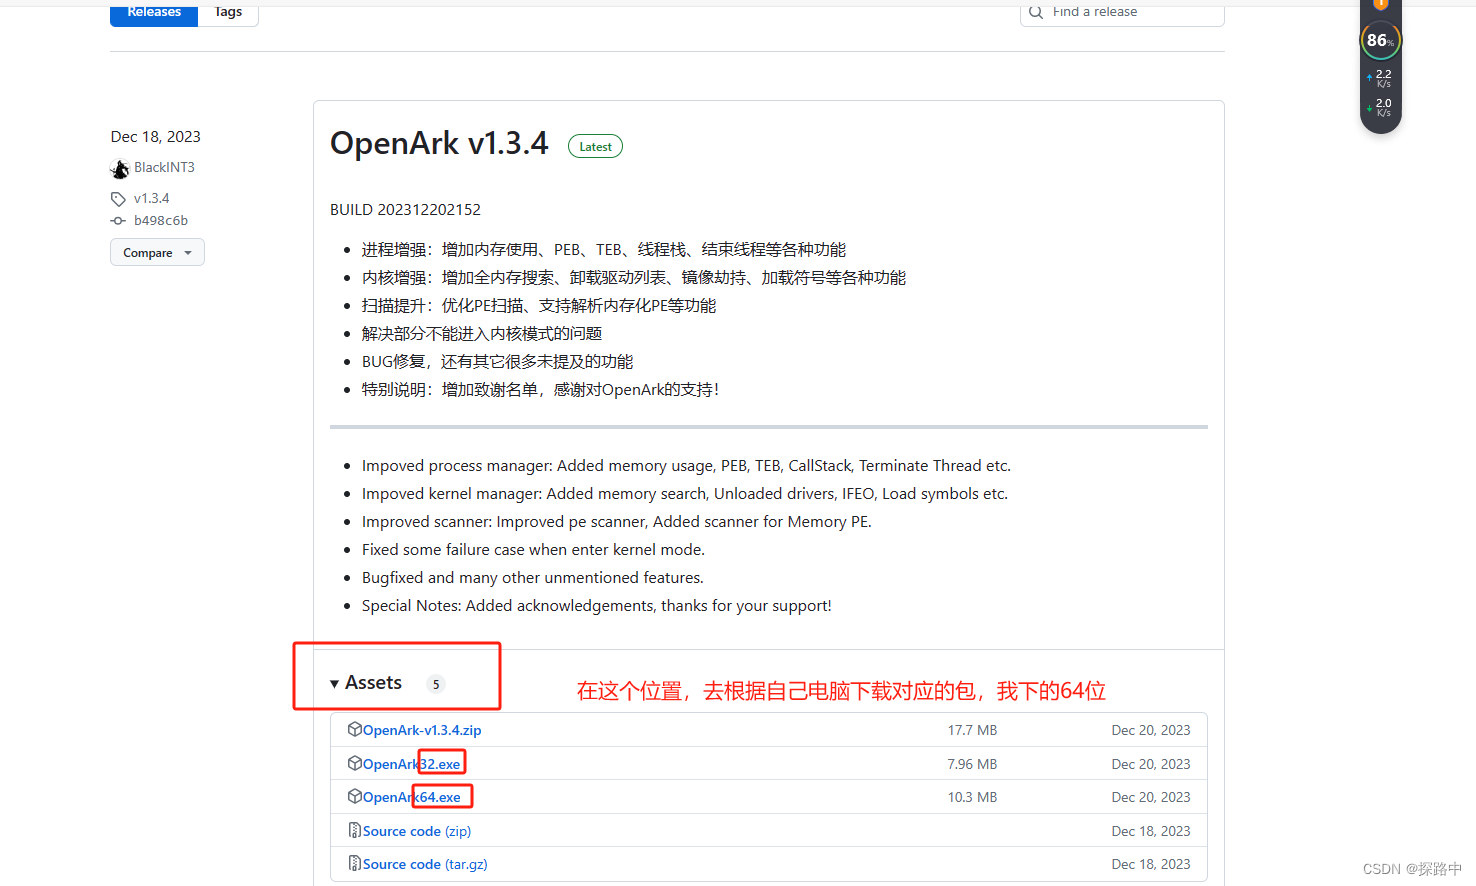This screenshot has width=1476, height=886.
Task: Click the 'Impoved kernel manager' bullet text
Action: (685, 493)
